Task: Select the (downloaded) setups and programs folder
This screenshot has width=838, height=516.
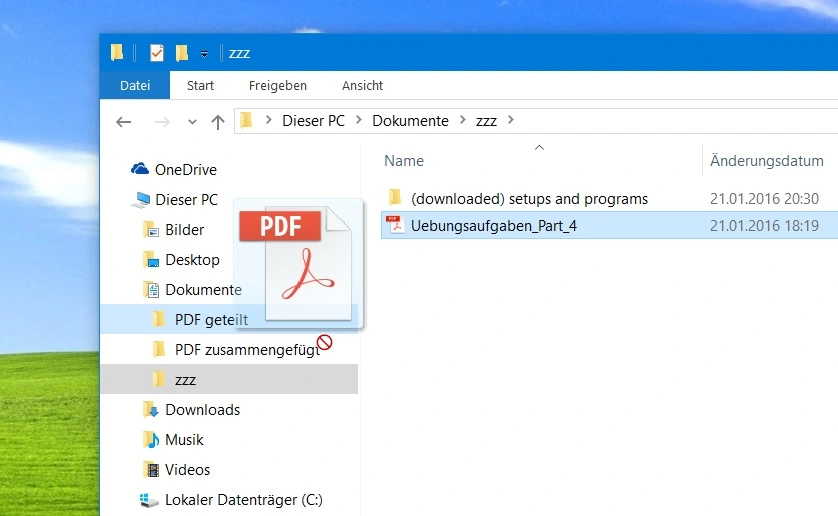Action: click(529, 199)
